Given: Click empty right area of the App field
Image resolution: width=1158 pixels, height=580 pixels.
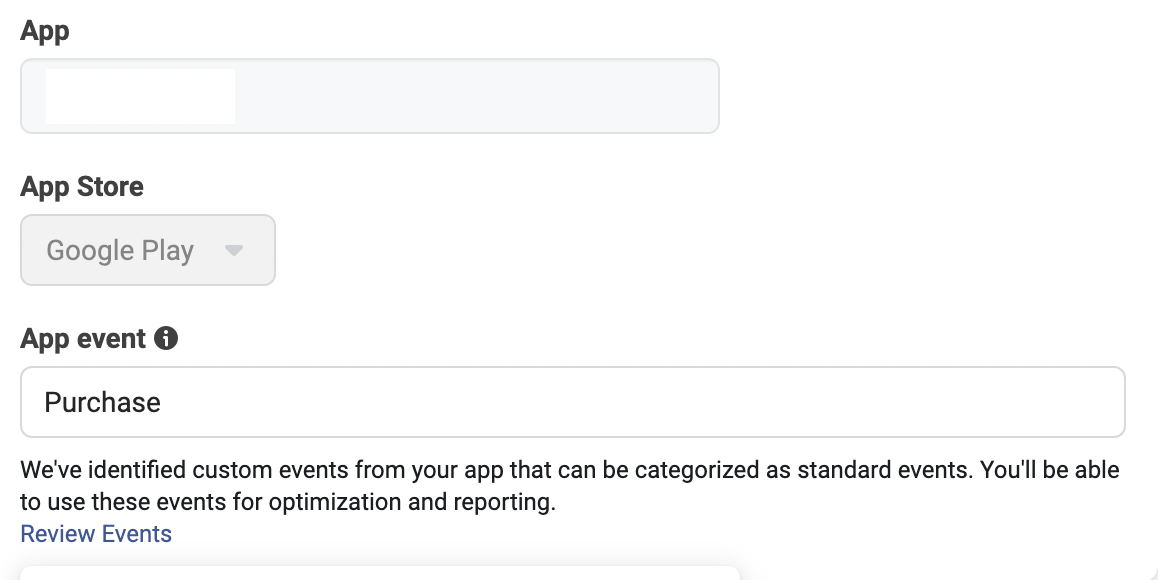Looking at the screenshot, I should 550,96.
